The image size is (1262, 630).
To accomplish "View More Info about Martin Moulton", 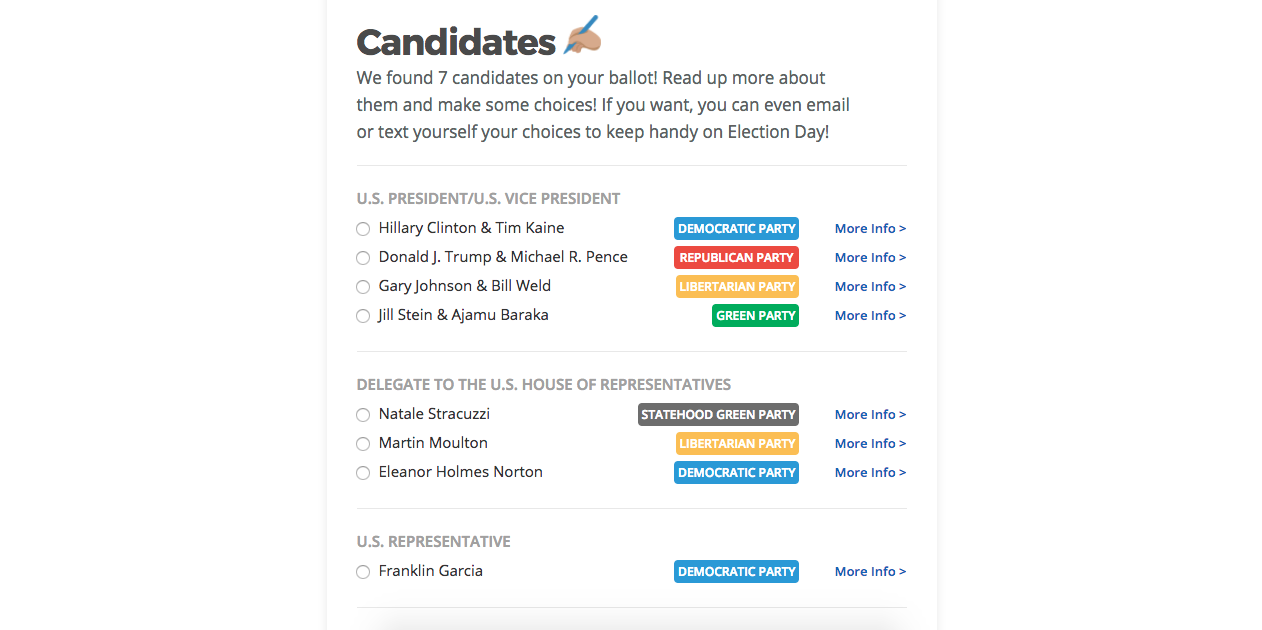I will (870, 443).
